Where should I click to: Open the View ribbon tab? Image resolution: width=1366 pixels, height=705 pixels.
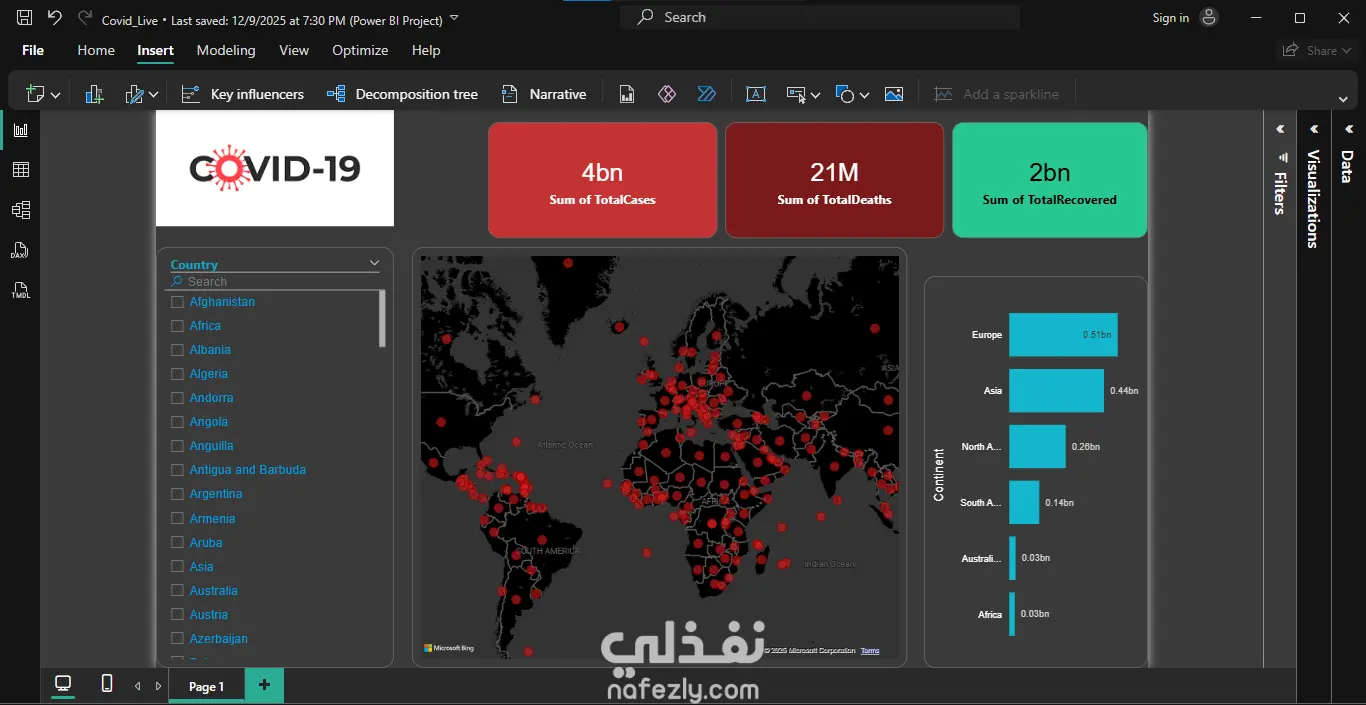click(x=294, y=50)
